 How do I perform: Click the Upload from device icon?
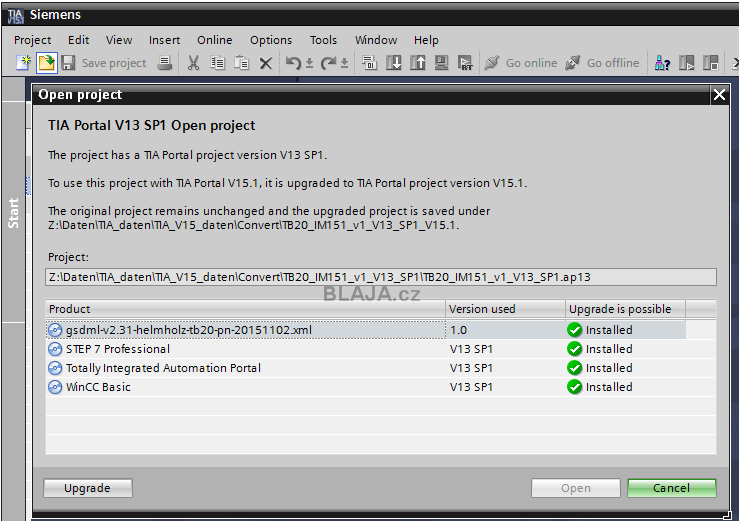click(418, 63)
